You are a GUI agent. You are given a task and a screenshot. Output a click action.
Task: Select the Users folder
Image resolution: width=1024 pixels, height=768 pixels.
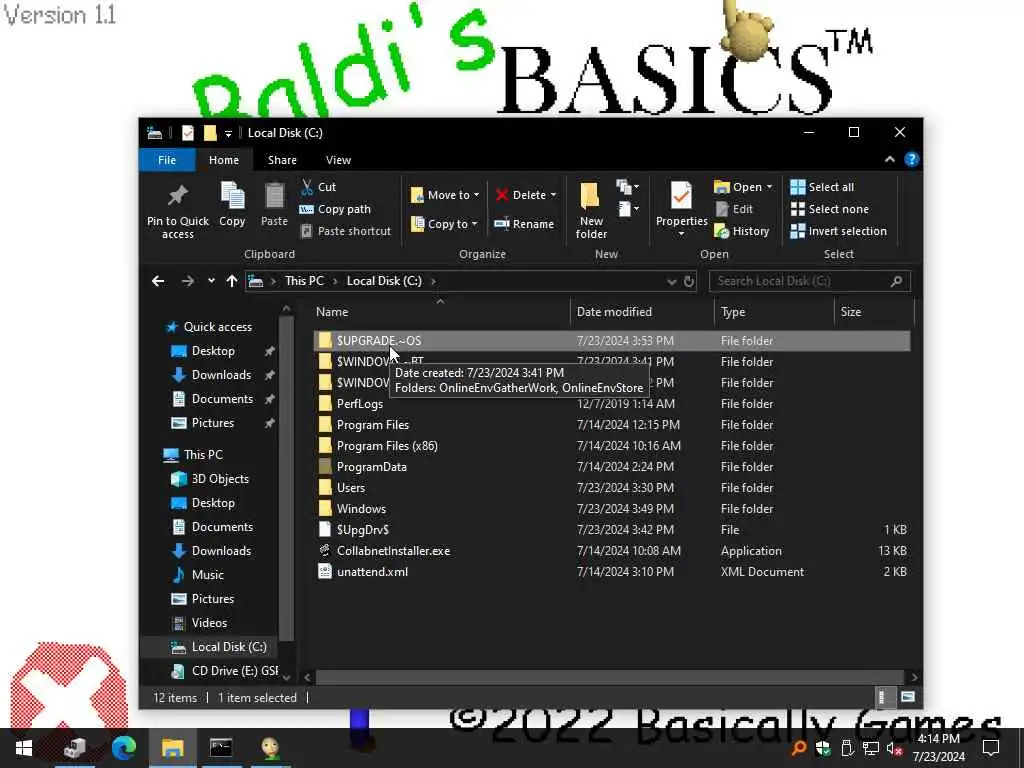[x=612, y=488]
